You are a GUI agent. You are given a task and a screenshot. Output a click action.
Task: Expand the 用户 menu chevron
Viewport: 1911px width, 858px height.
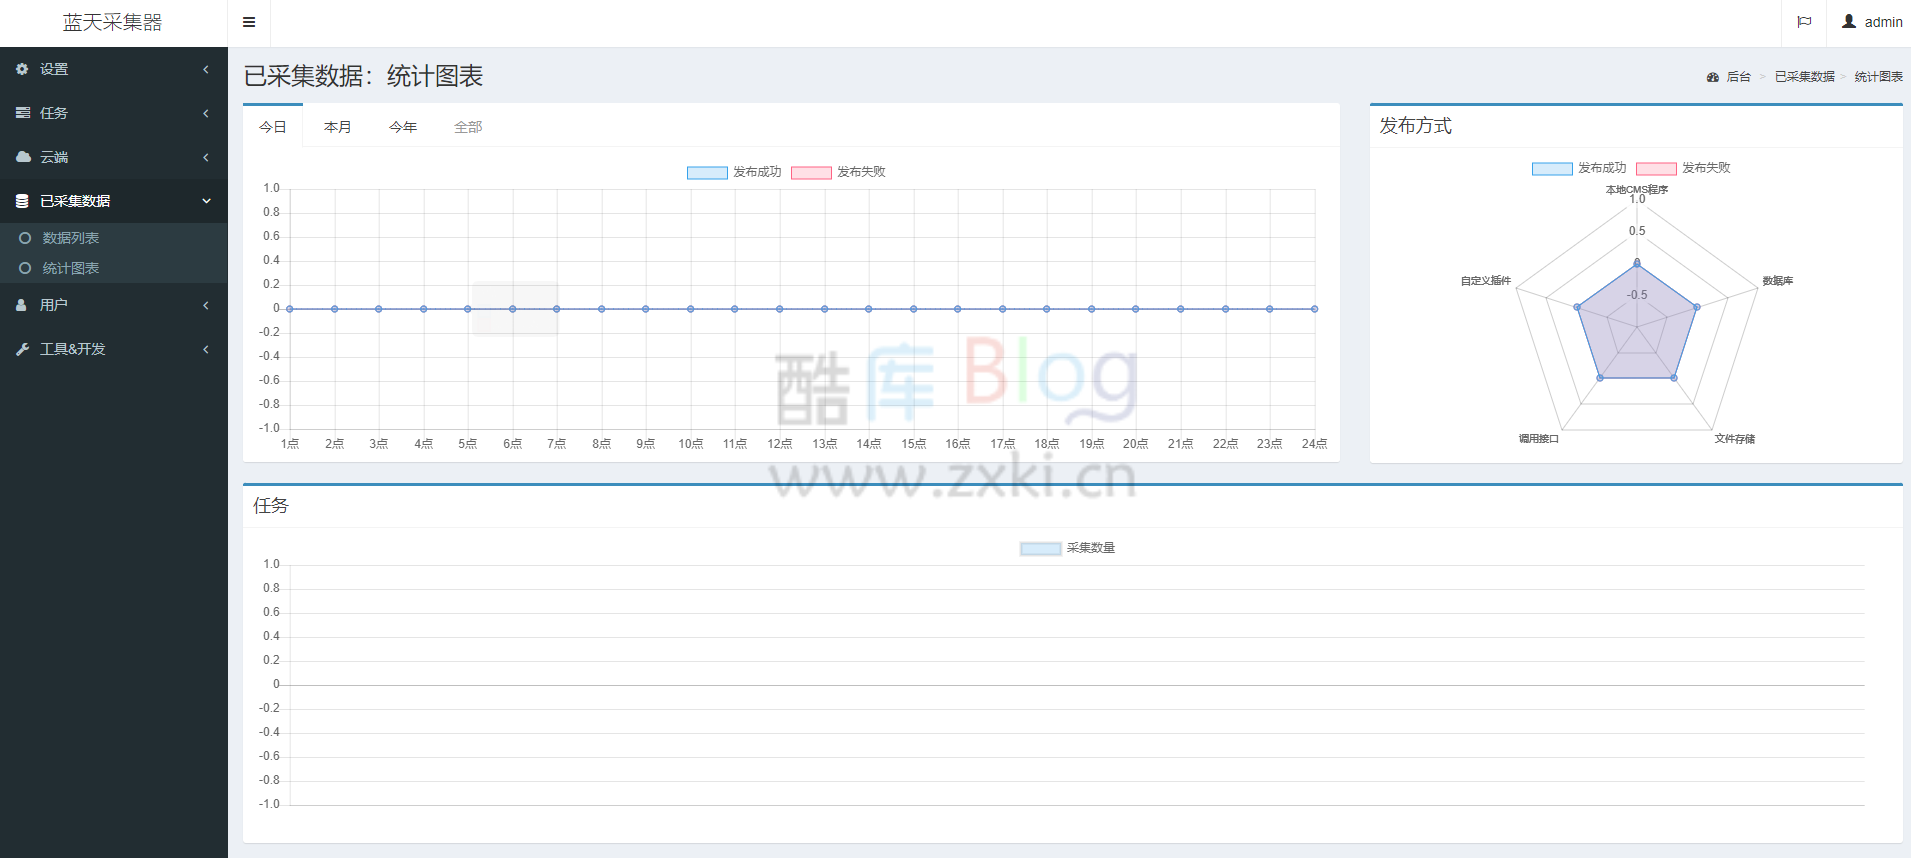point(206,305)
